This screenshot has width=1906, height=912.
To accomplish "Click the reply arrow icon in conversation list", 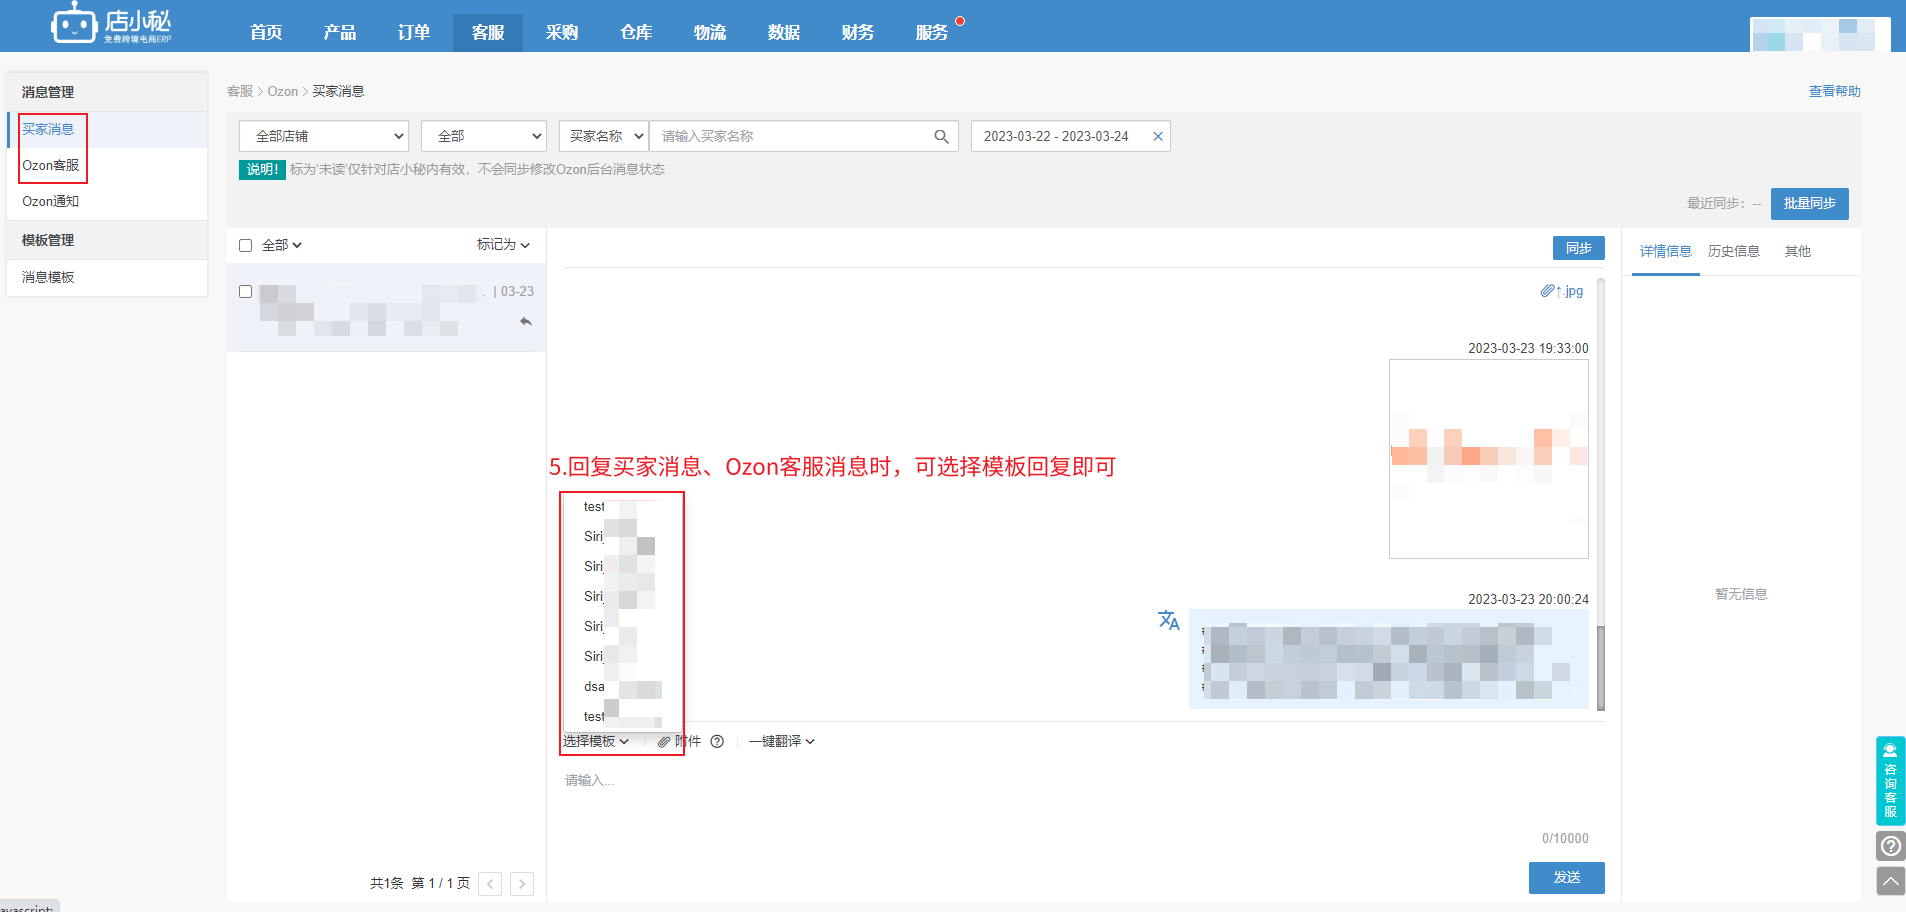I will point(526,322).
